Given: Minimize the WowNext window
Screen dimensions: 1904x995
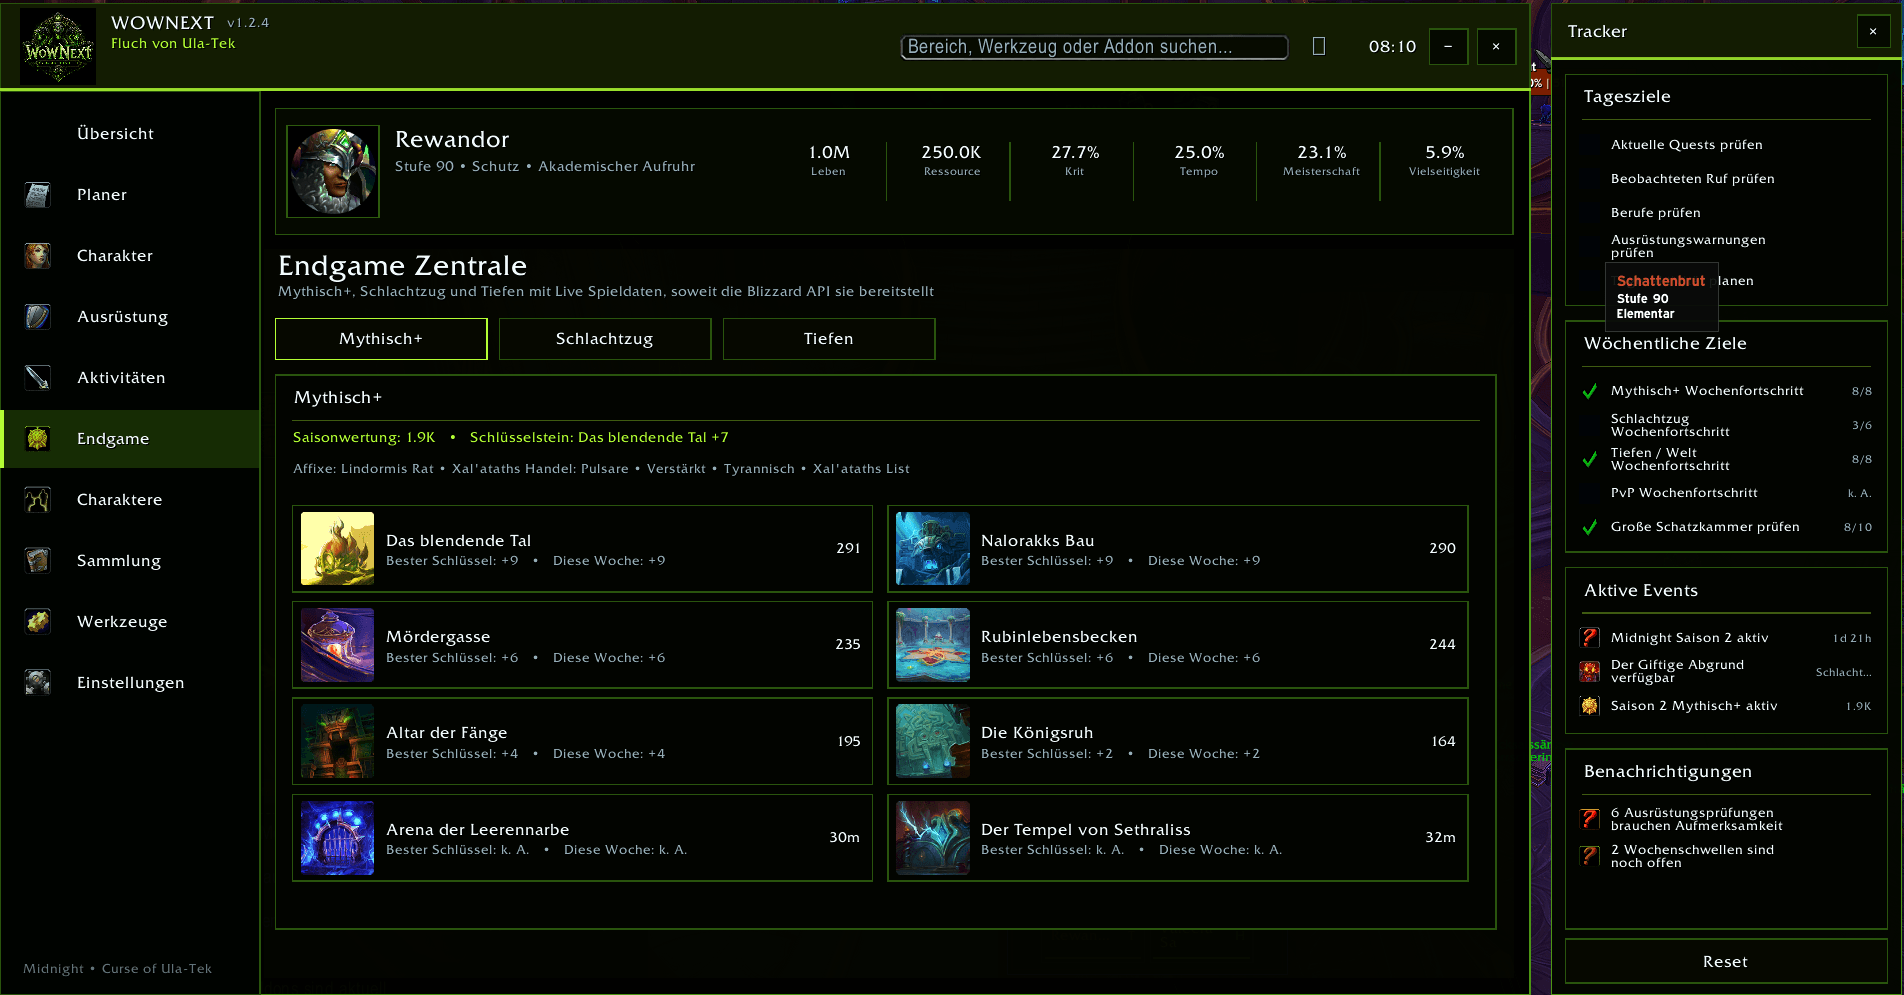Looking at the screenshot, I should coord(1448,47).
